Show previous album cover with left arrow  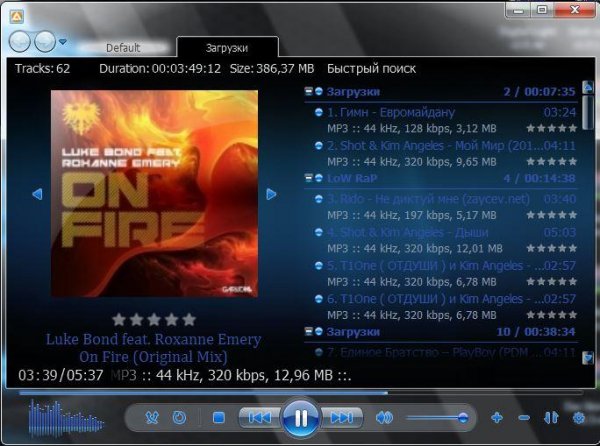point(37,194)
